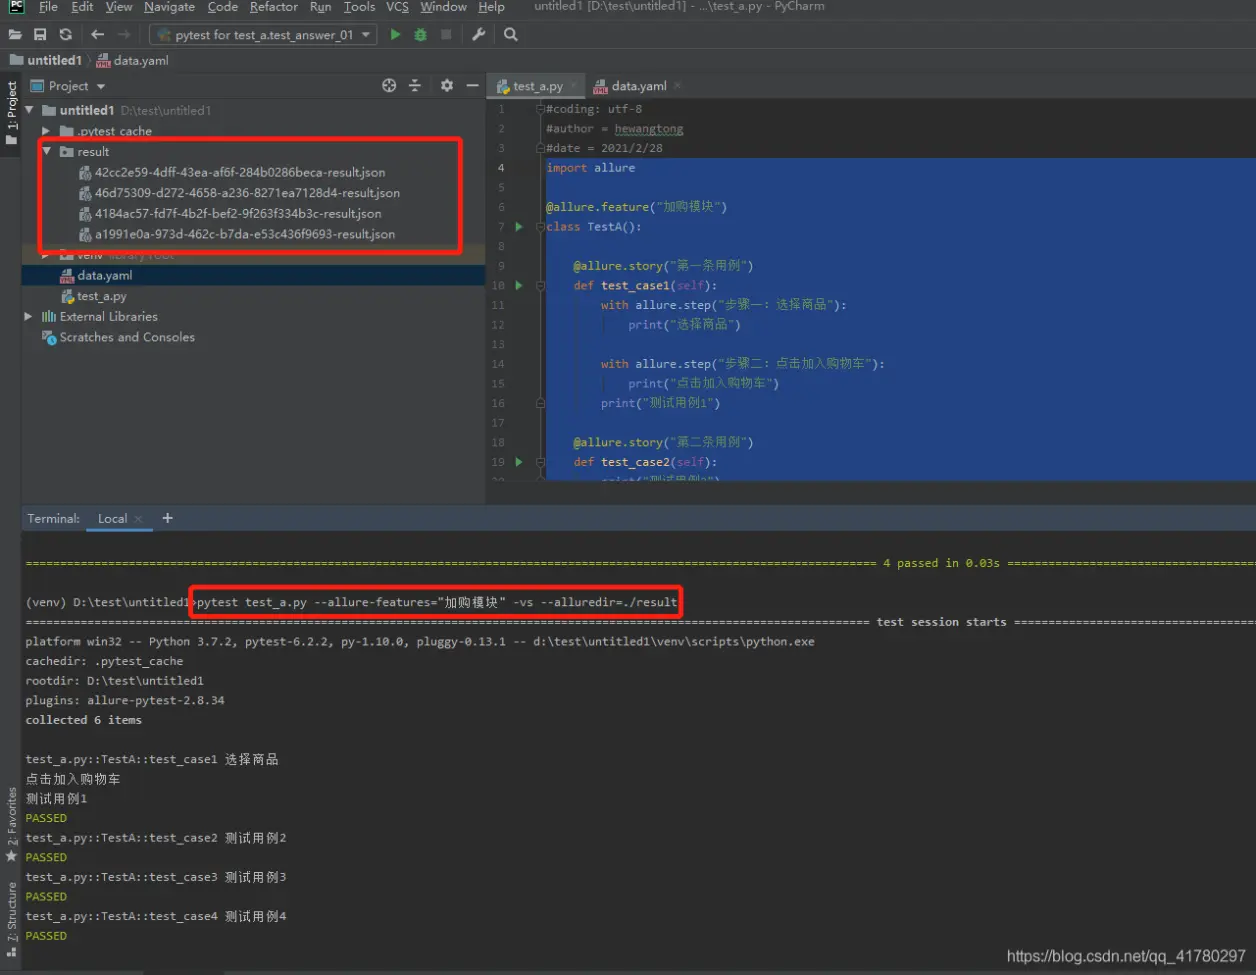Toggle the Favorites tool window sidebar button
This screenshot has height=975, width=1256.
tap(12, 825)
